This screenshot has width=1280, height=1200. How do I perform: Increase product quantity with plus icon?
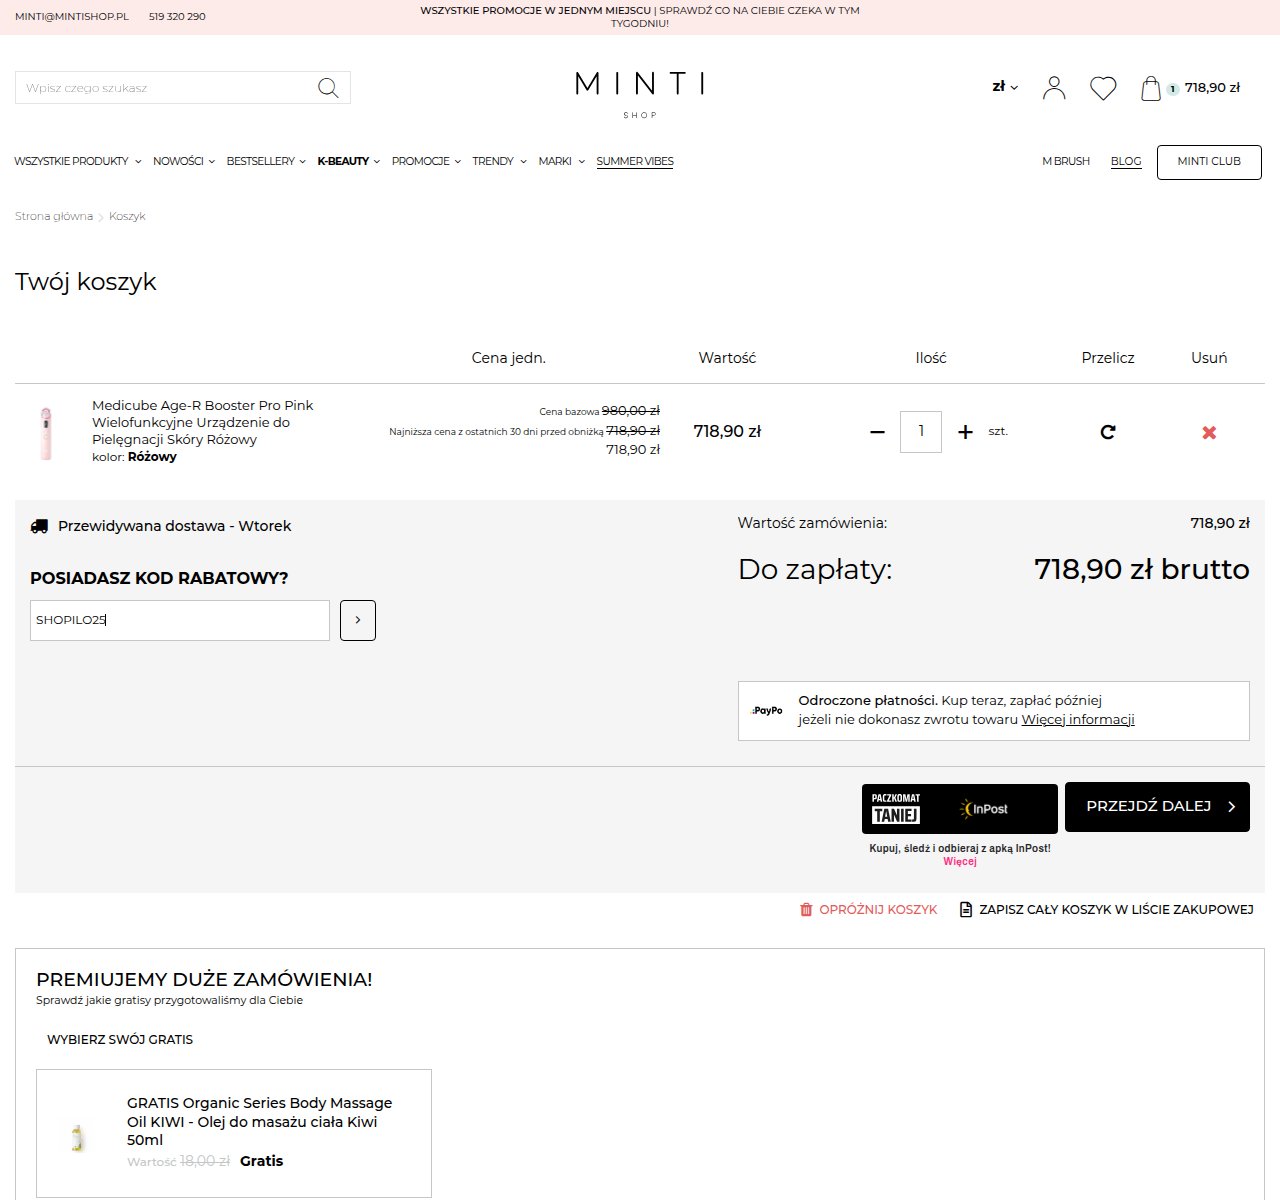[965, 432]
